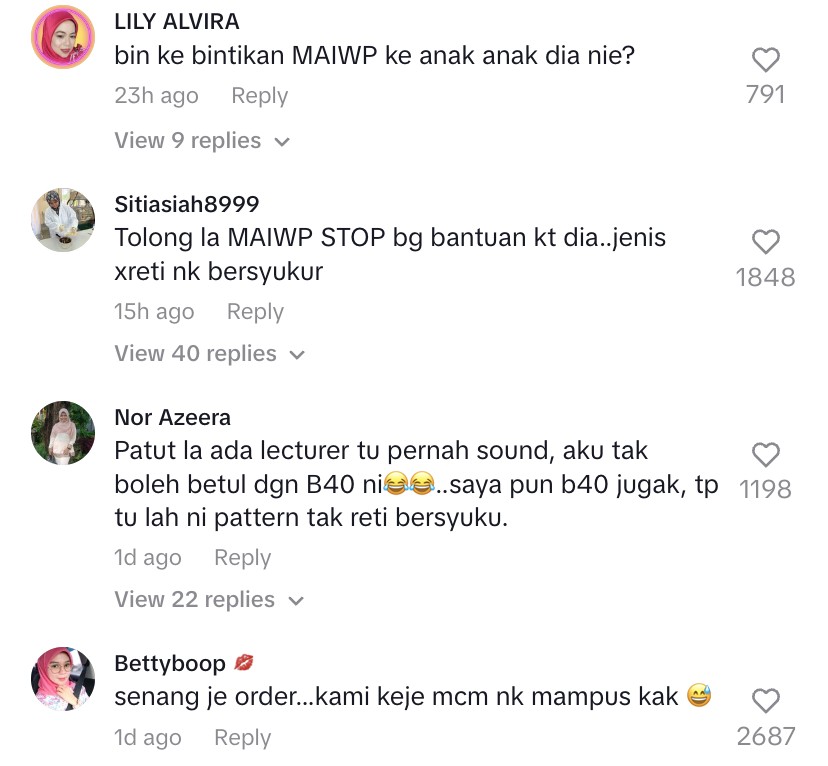Open the Nor Azeera username link

[173, 418]
